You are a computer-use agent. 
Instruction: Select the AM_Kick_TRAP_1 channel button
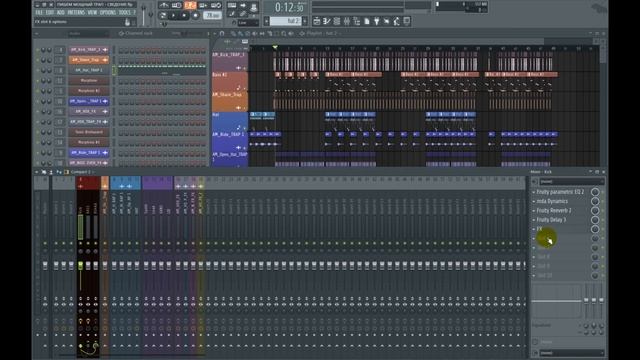(89, 50)
